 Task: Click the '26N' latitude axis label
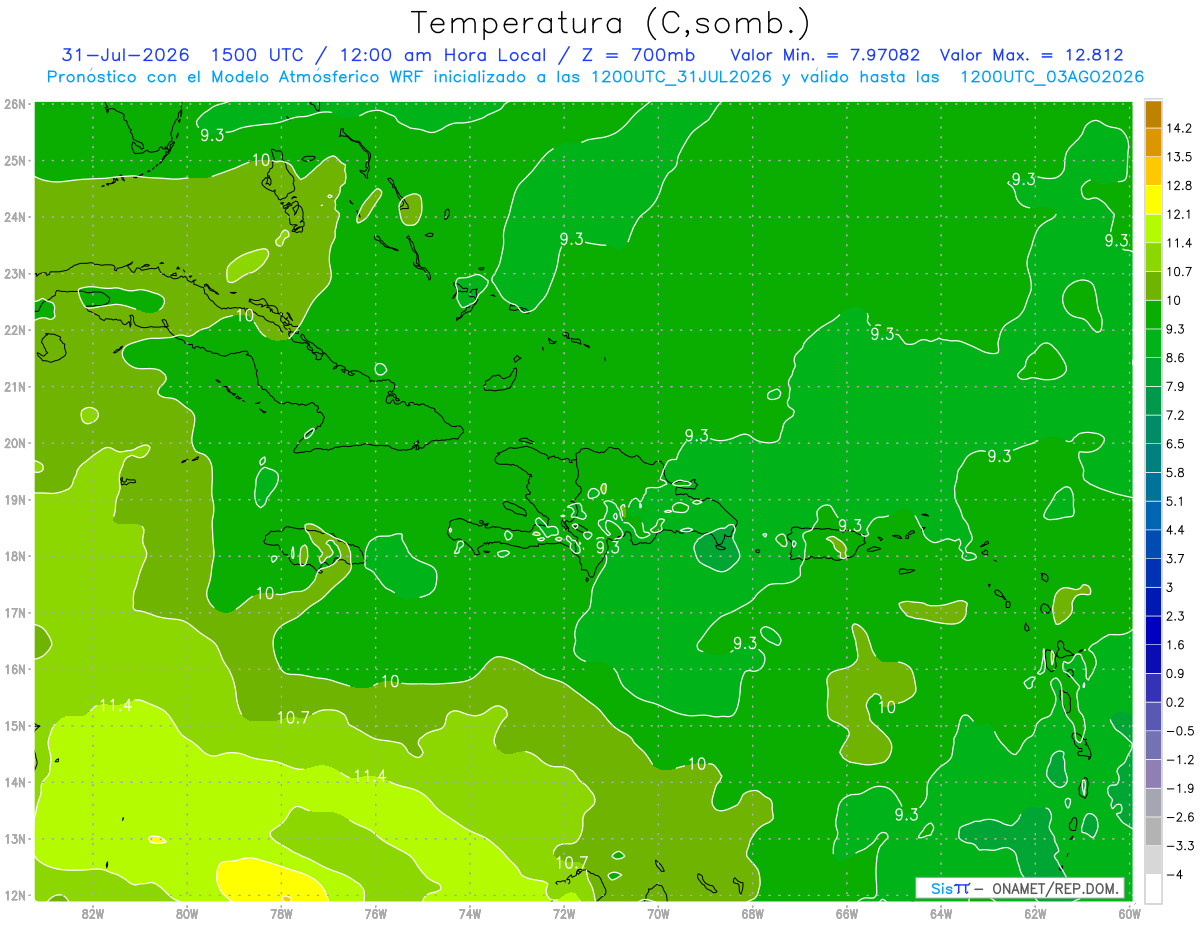[x=14, y=104]
